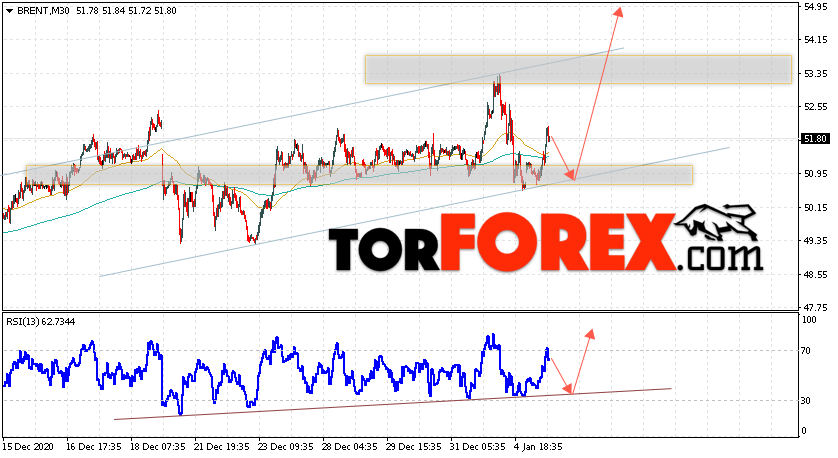Select the 54.95 price axis label
This screenshot has width=838, height=458.
coord(815,6)
